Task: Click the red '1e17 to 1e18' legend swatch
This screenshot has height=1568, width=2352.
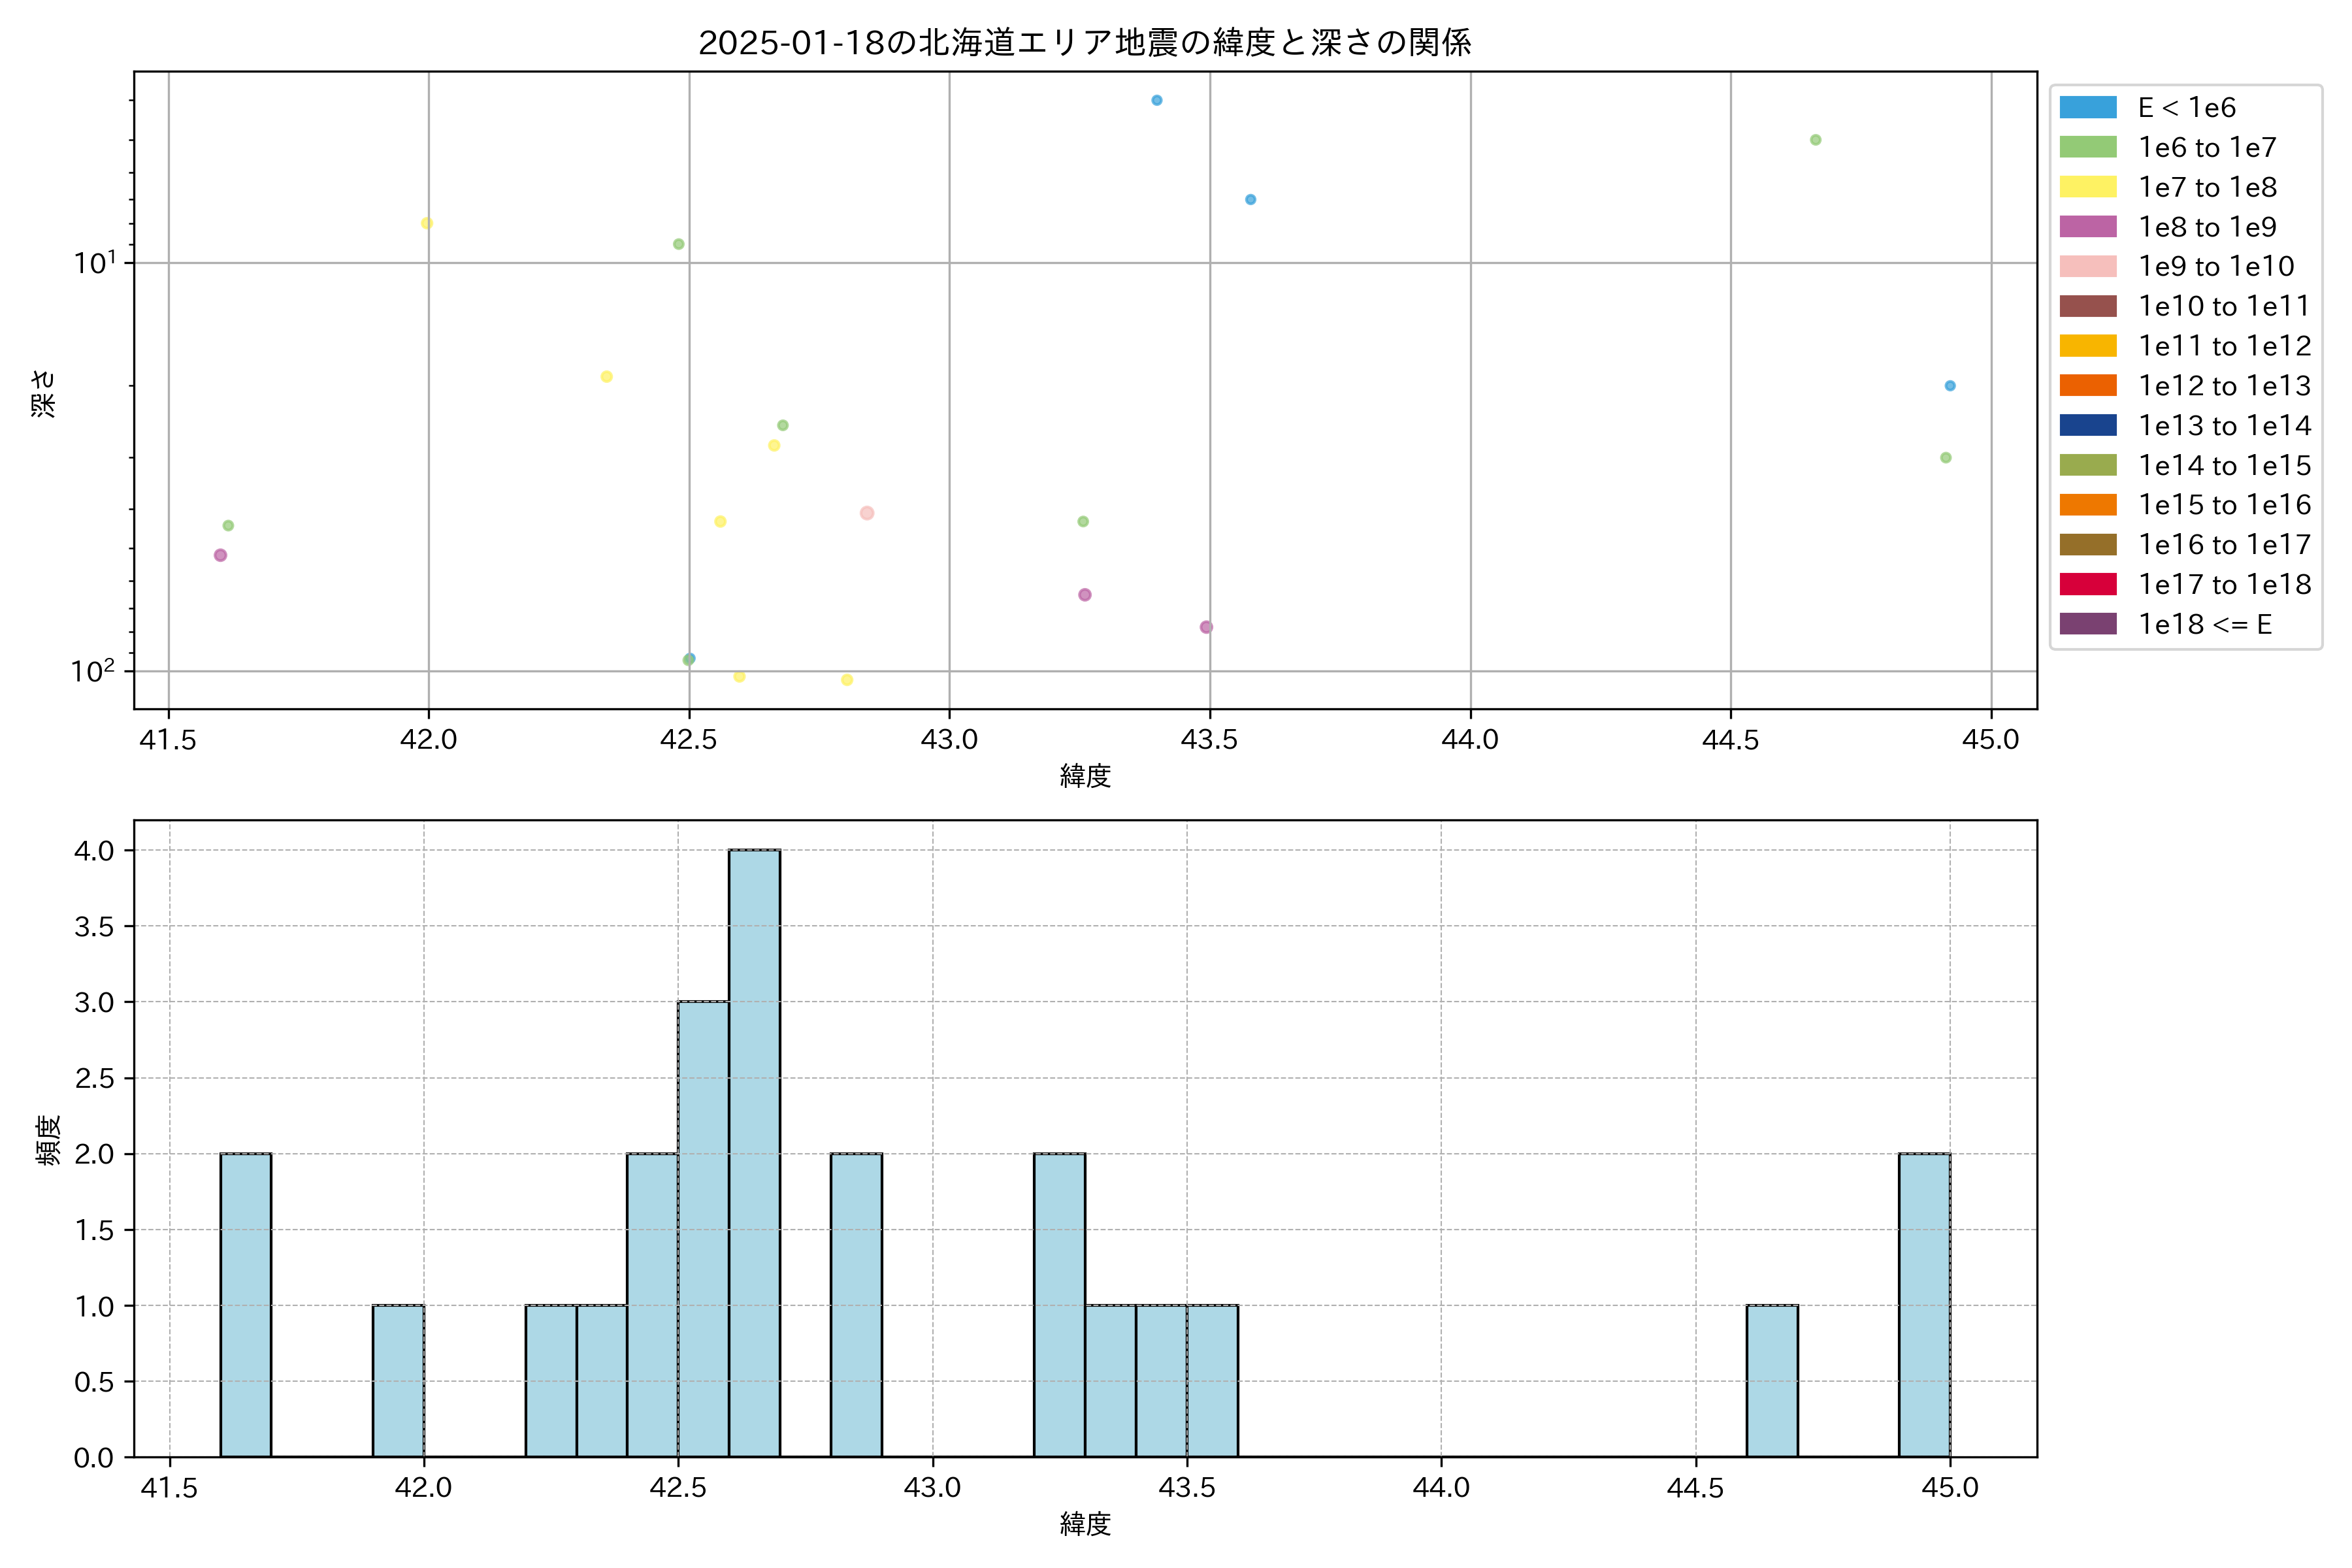Action: pyautogui.click(x=2088, y=584)
